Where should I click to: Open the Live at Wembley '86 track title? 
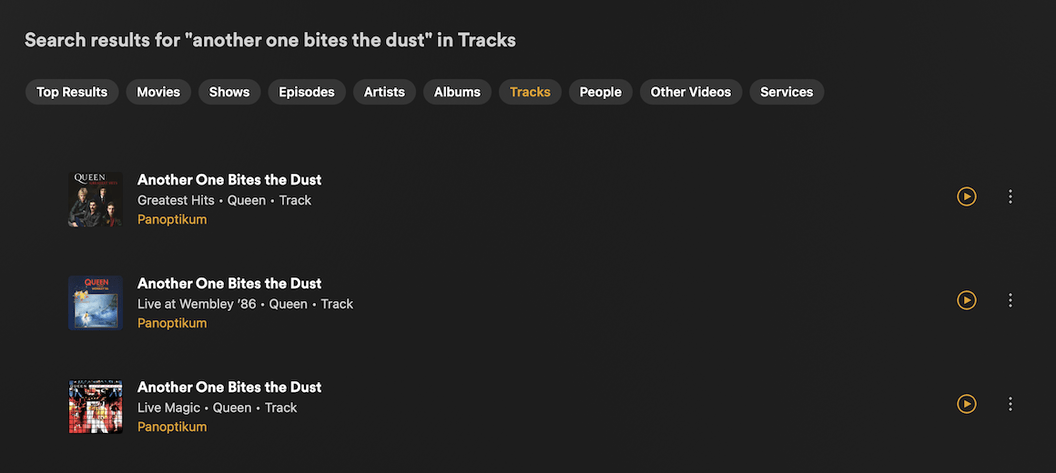(229, 283)
